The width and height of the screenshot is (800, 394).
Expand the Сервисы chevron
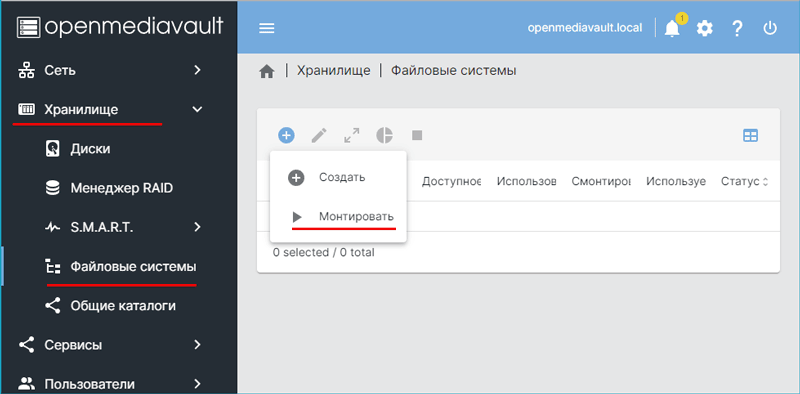(x=197, y=345)
